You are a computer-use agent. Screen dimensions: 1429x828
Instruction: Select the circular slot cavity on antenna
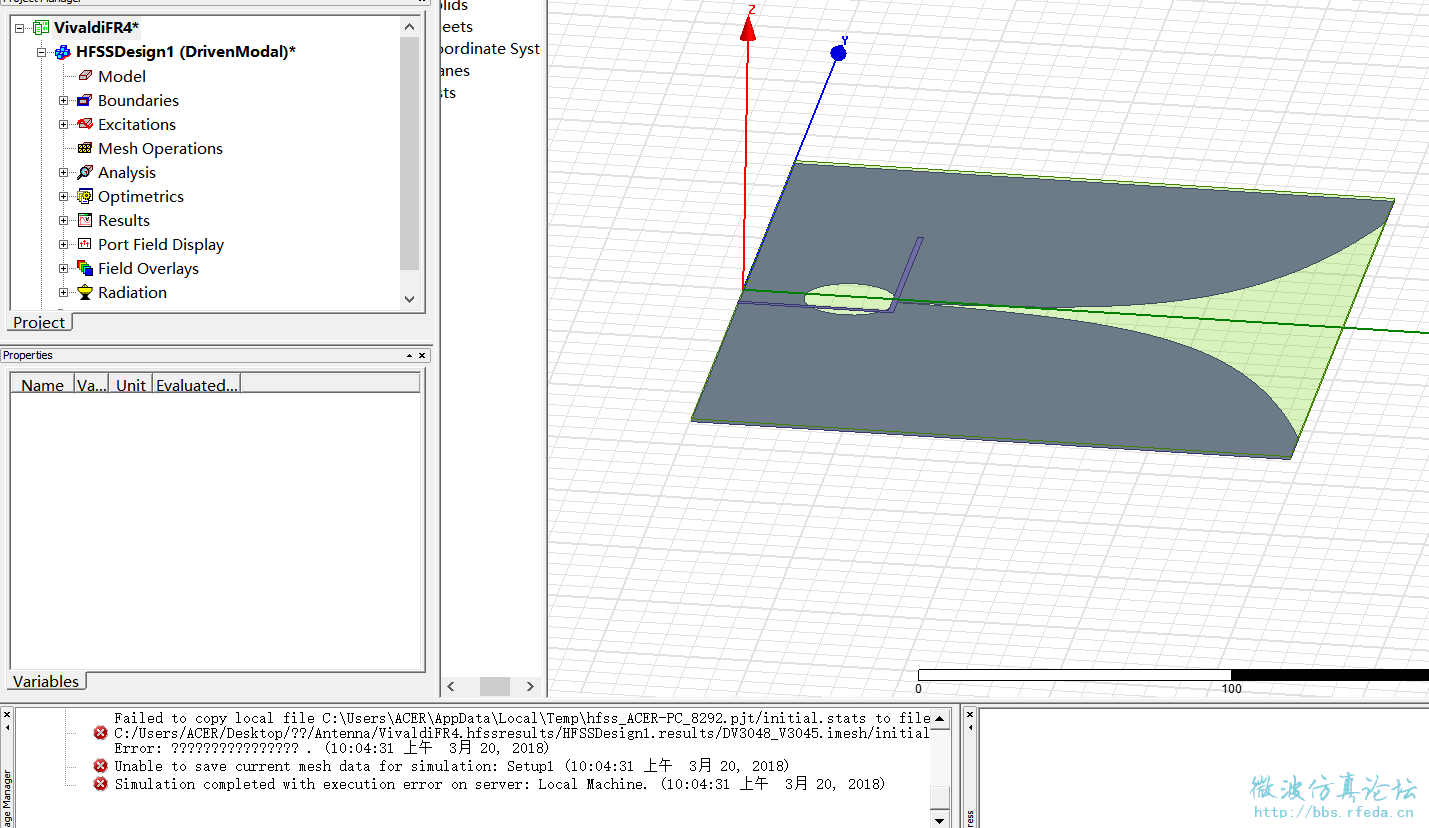tap(850, 298)
